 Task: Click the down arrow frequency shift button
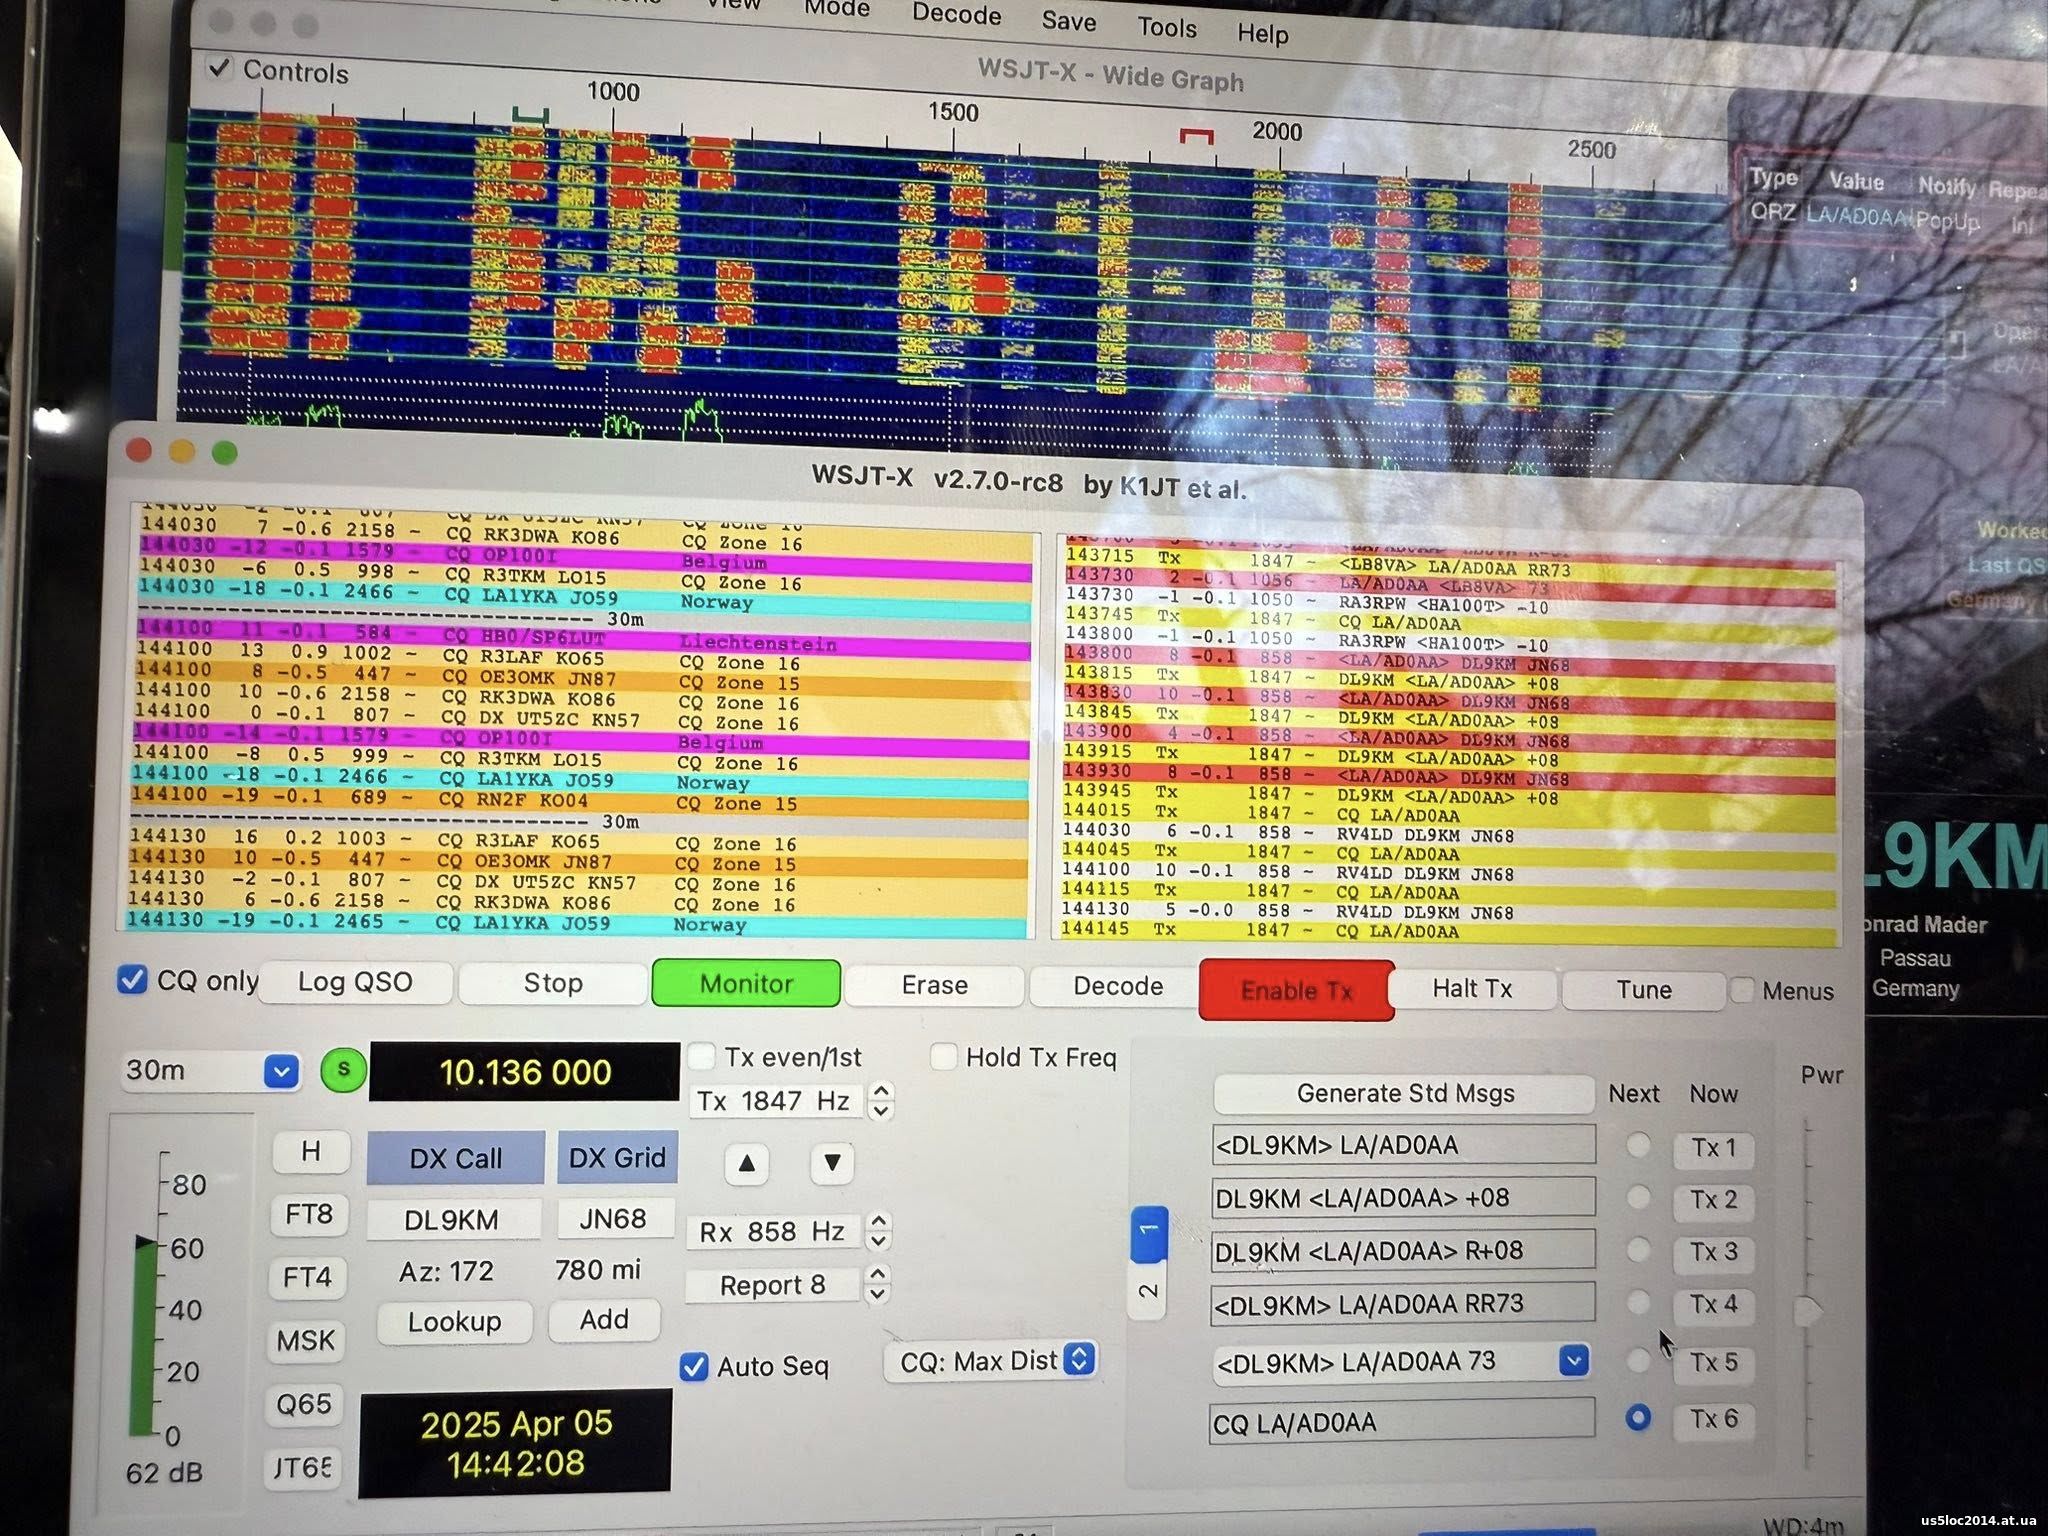pyautogui.click(x=831, y=1163)
